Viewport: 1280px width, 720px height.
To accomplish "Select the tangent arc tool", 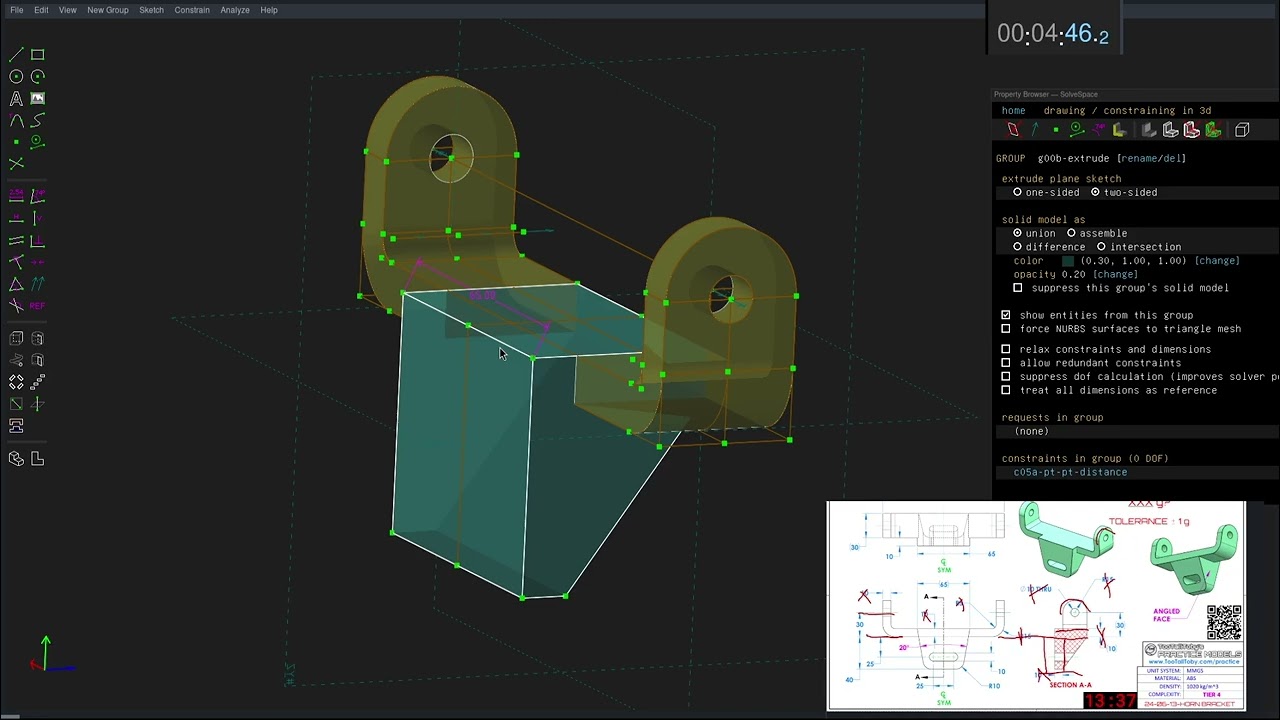I will (x=16, y=120).
